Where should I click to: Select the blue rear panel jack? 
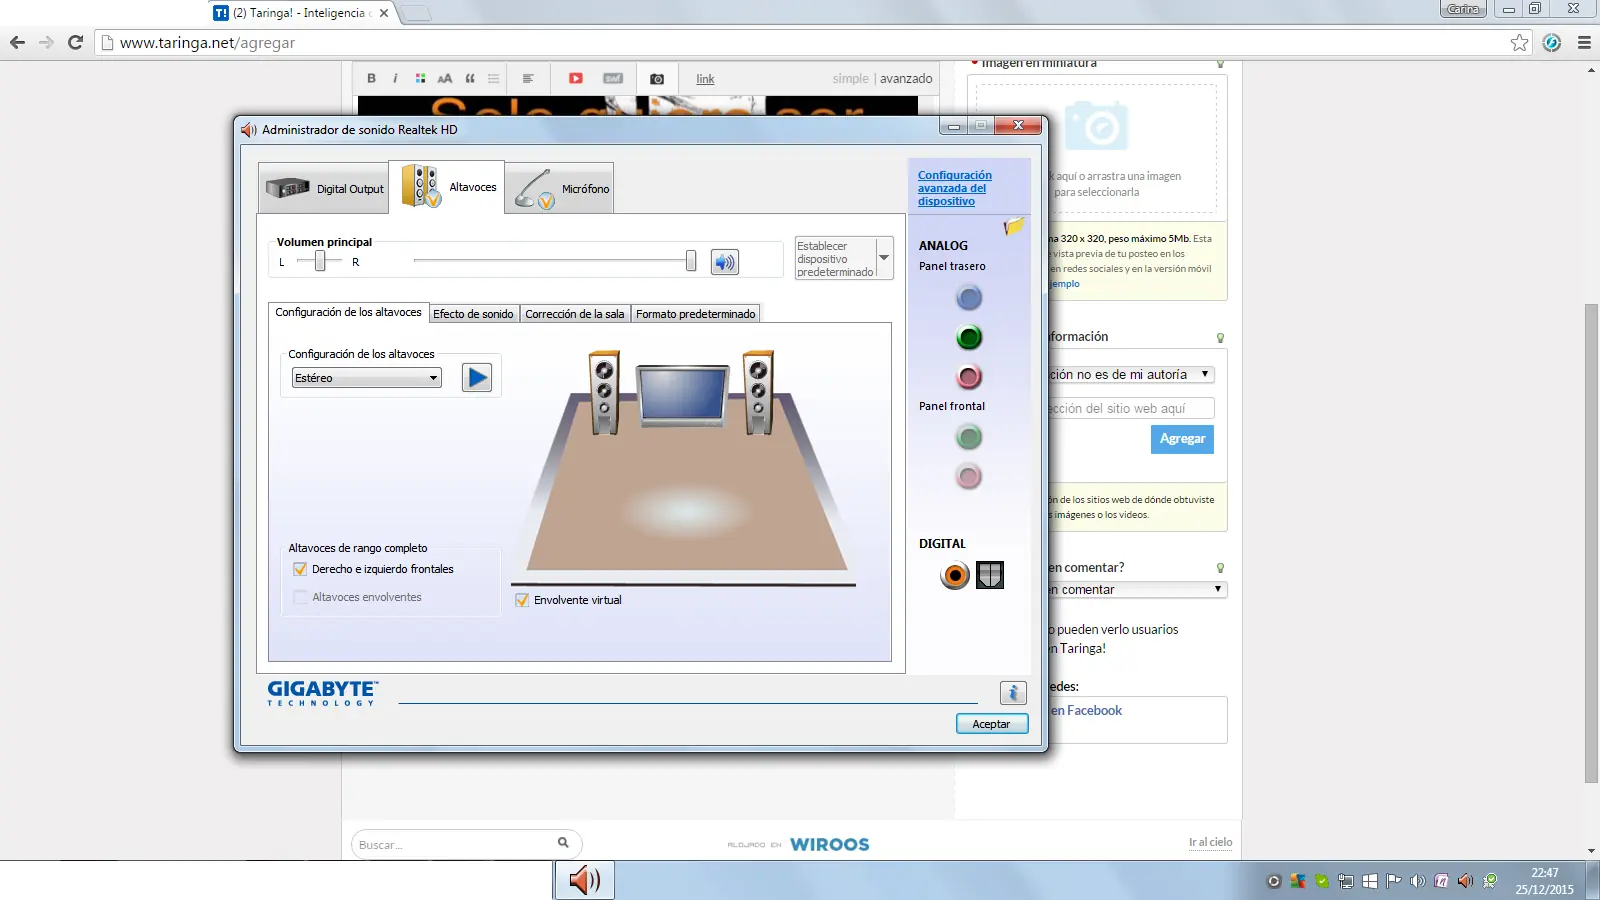[969, 298]
